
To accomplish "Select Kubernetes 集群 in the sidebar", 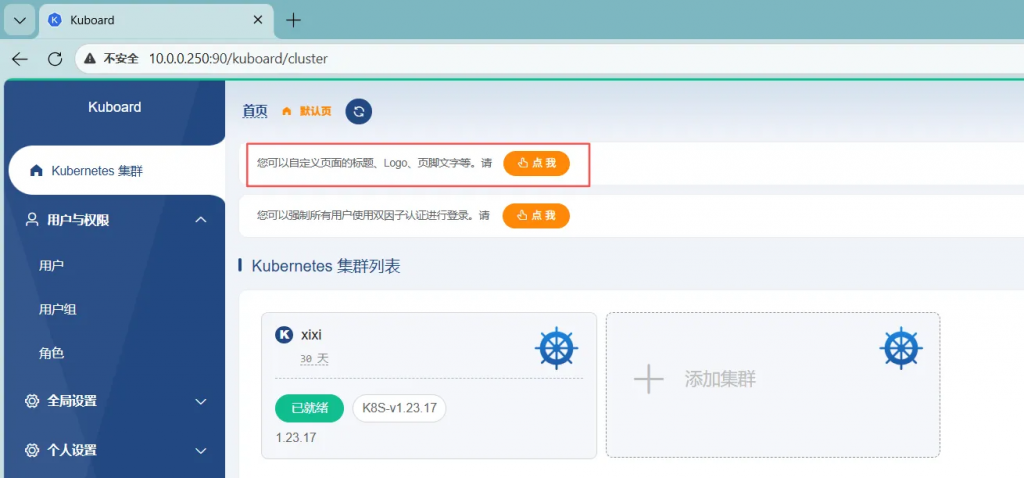I will (97, 171).
